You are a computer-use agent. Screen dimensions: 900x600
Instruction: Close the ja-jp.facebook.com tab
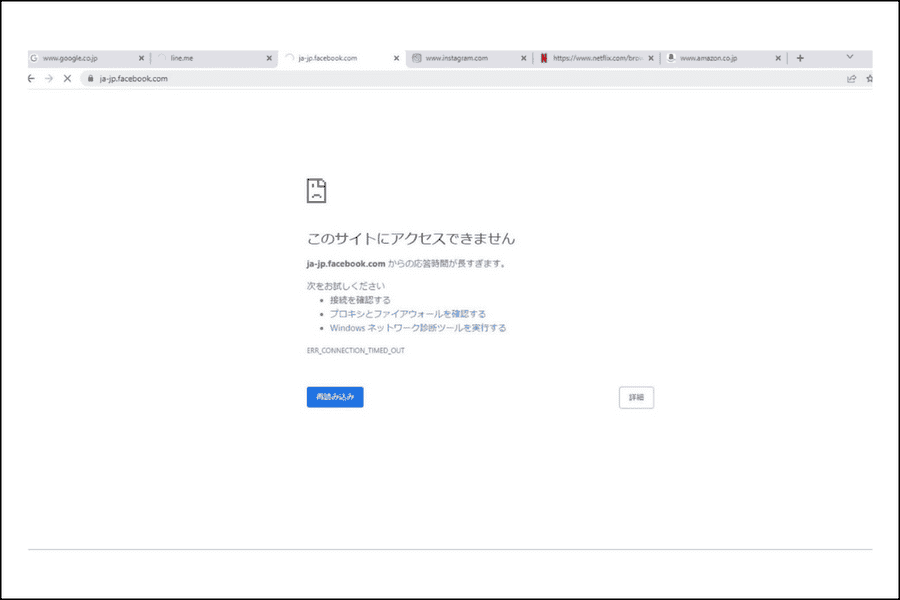396,58
